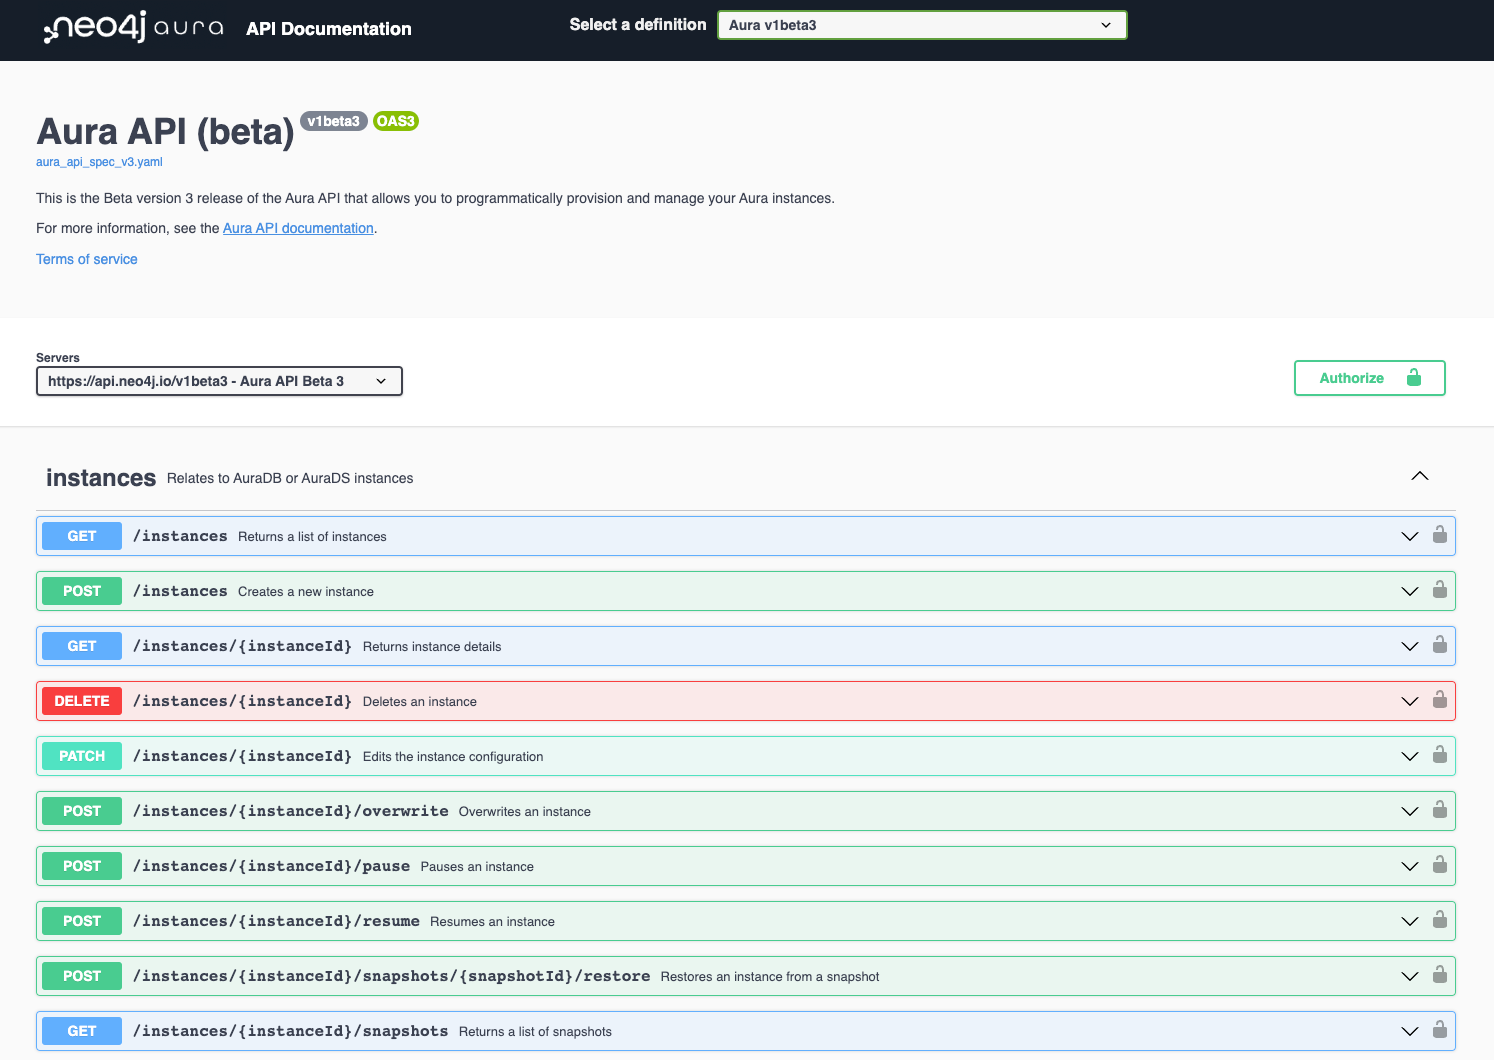Click the API Documentation header title
This screenshot has width=1494, height=1060.
(x=329, y=29)
